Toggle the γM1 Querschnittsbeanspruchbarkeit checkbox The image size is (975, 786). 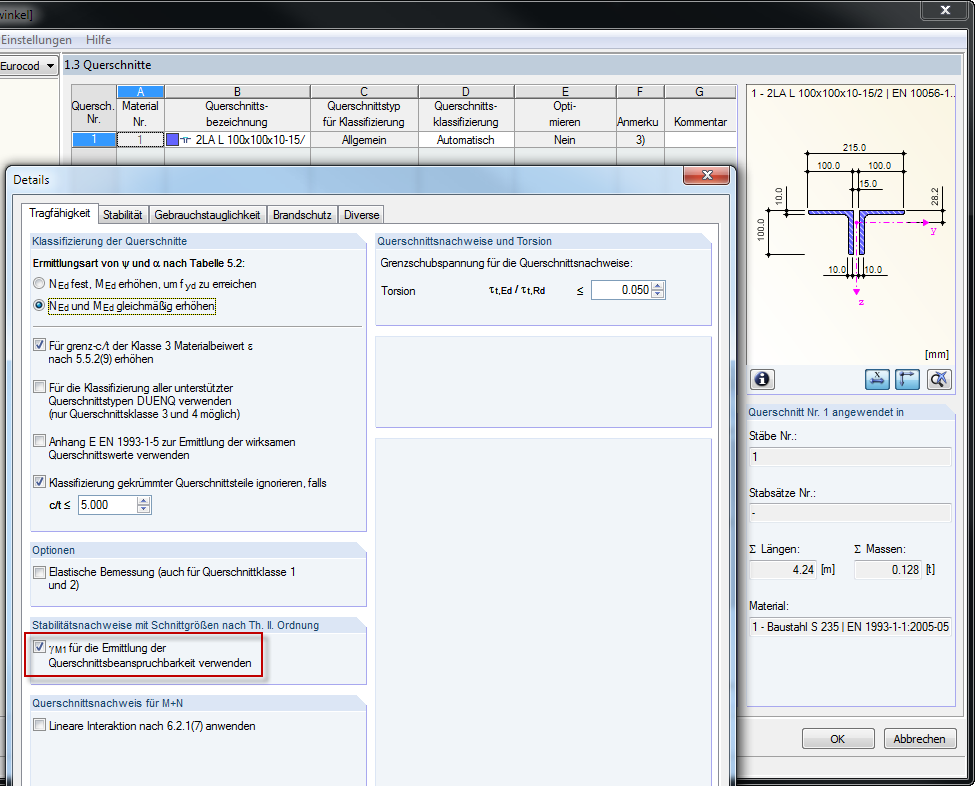40,647
